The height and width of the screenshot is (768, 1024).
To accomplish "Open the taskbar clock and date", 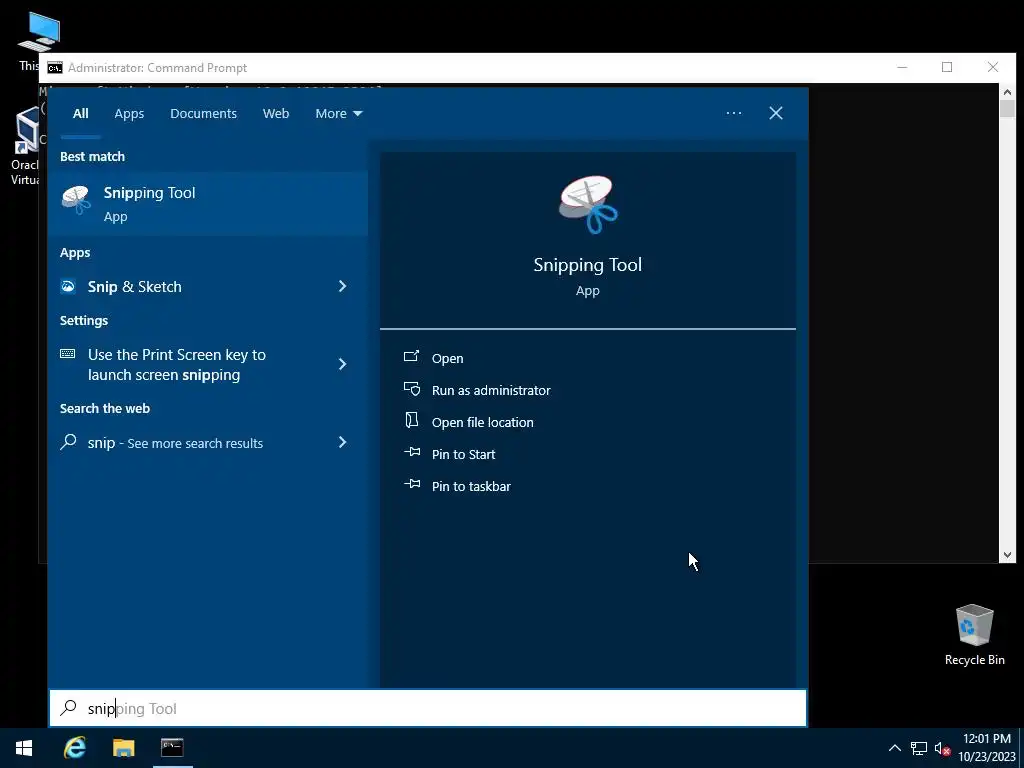I will tap(987, 748).
